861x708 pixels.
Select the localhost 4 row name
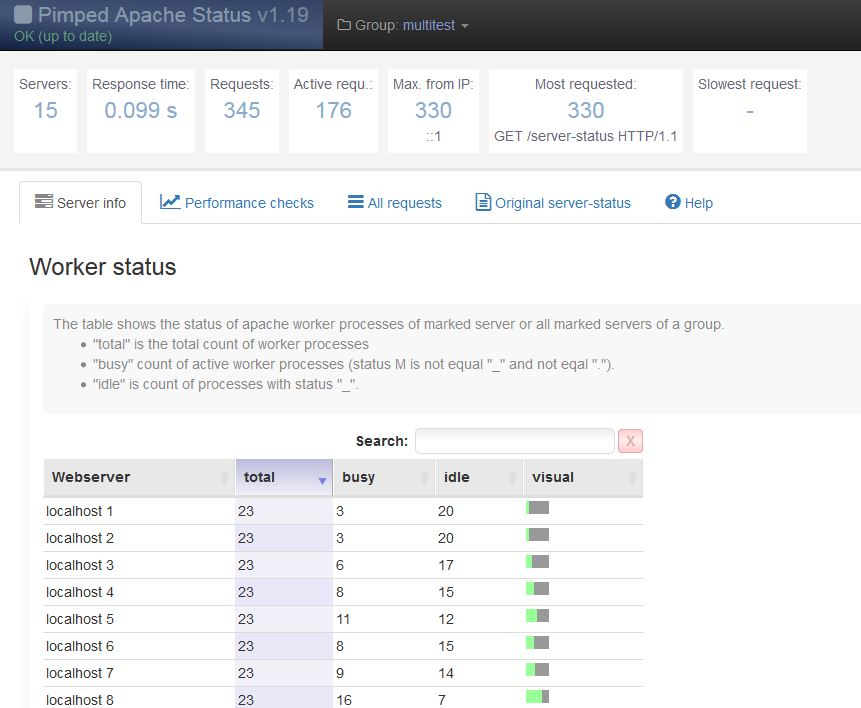[80, 592]
